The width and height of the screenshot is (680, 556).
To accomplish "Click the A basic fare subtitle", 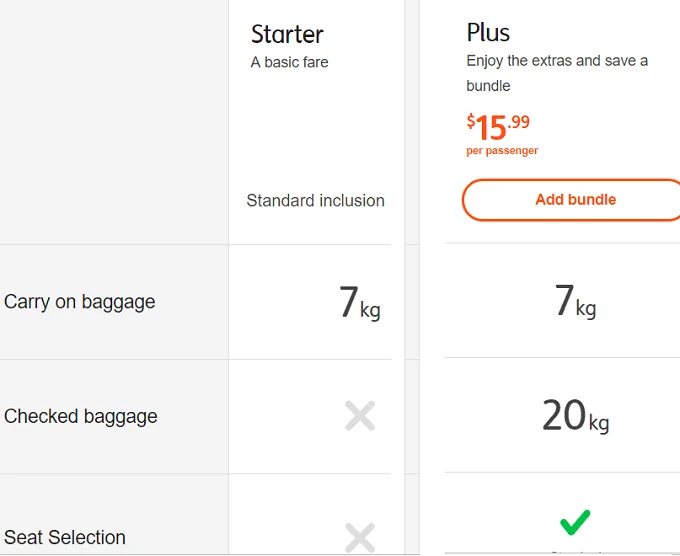I will [290, 62].
